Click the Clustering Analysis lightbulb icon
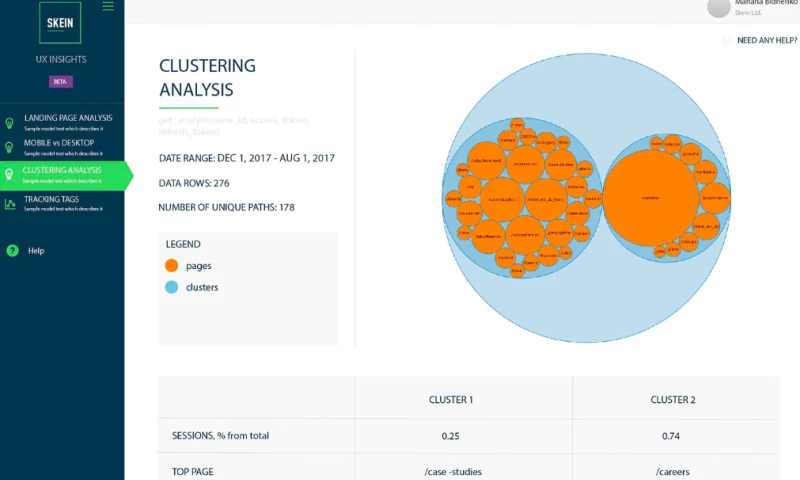Image resolution: width=800 pixels, height=480 pixels. (x=10, y=175)
